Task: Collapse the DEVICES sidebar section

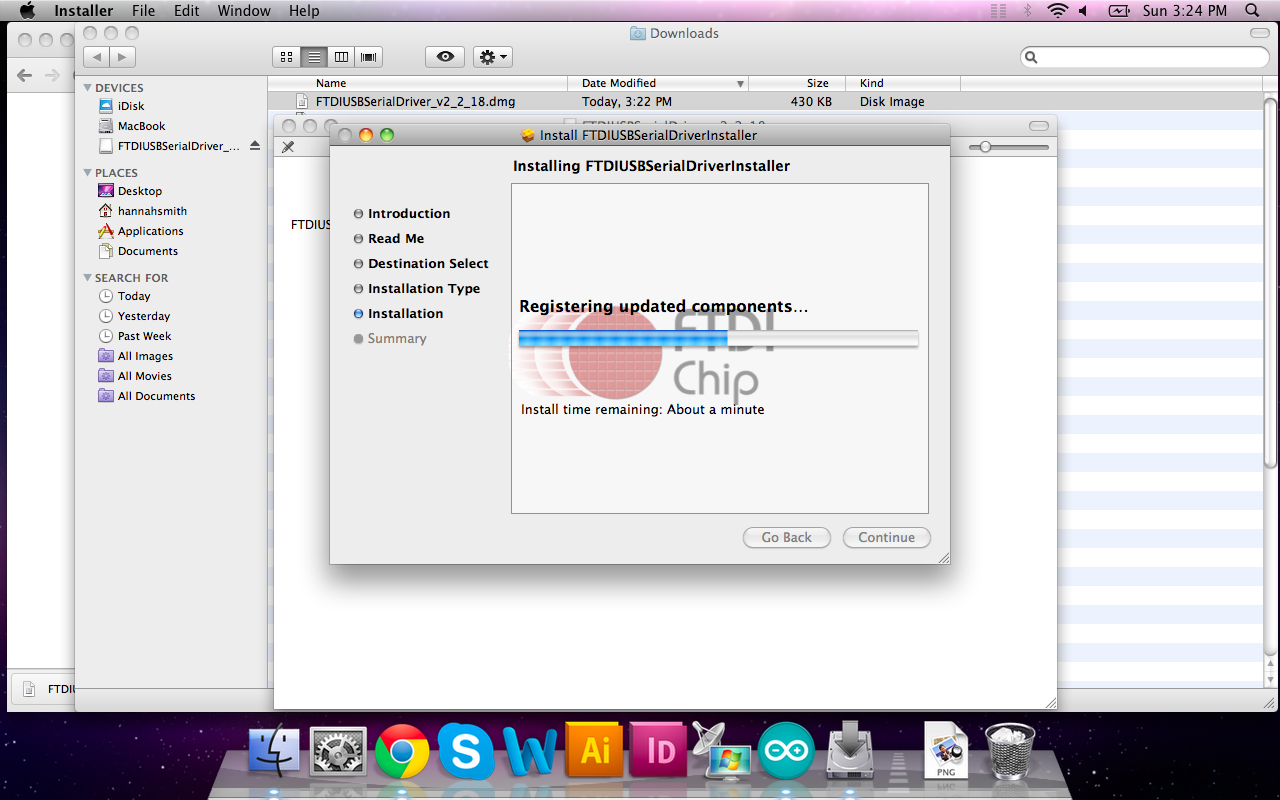Action: [87, 88]
